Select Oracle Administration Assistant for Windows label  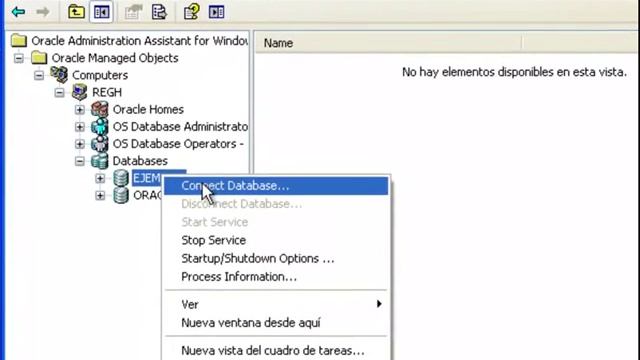pyautogui.click(x=140, y=41)
